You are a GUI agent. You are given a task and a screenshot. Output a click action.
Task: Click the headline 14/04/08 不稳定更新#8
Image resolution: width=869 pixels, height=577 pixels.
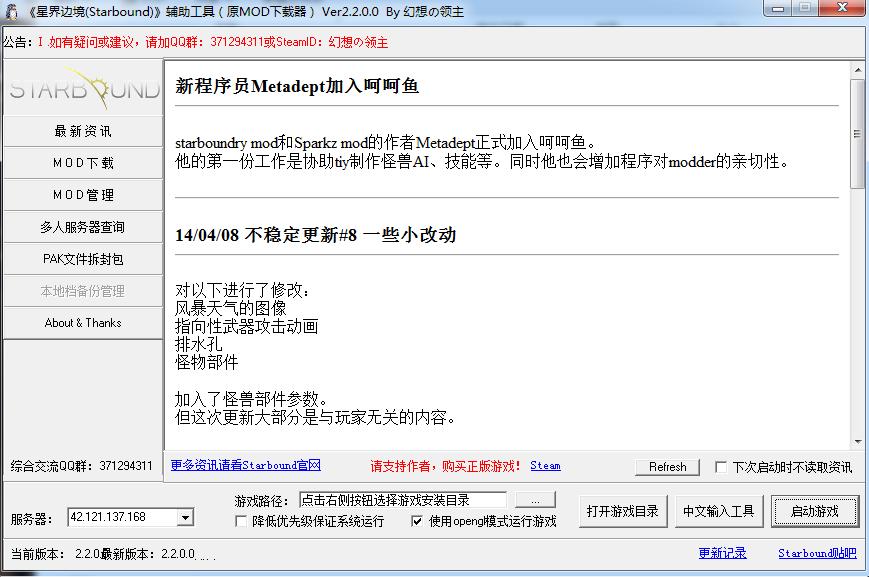coord(315,235)
